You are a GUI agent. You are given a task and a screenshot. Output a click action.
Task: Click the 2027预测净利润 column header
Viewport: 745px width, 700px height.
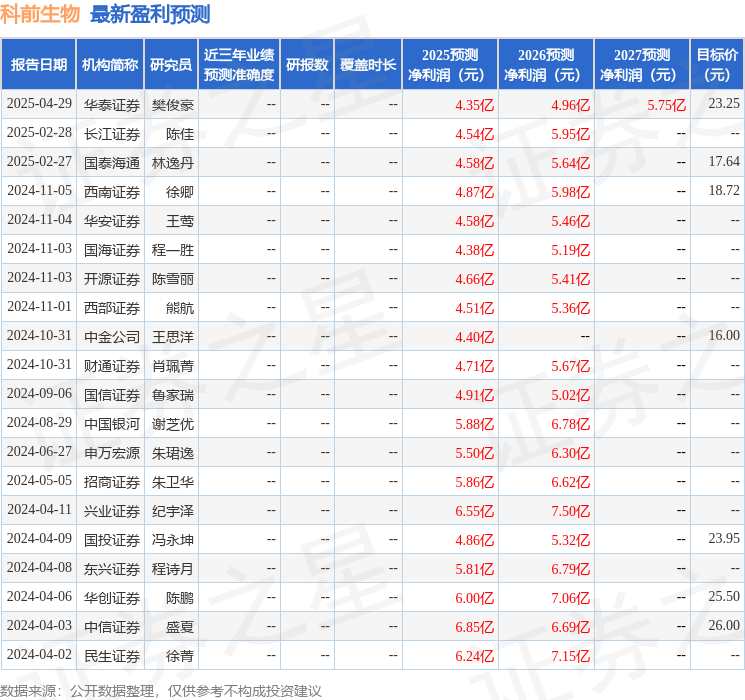pos(641,65)
